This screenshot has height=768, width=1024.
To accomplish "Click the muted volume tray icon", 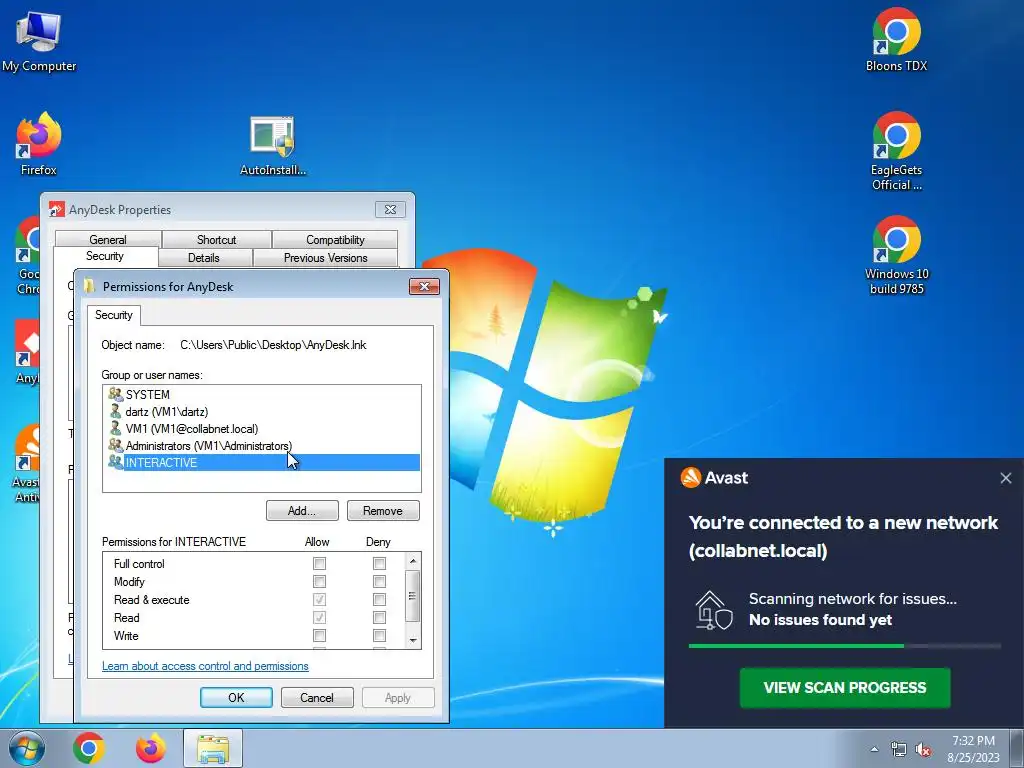I will [923, 750].
